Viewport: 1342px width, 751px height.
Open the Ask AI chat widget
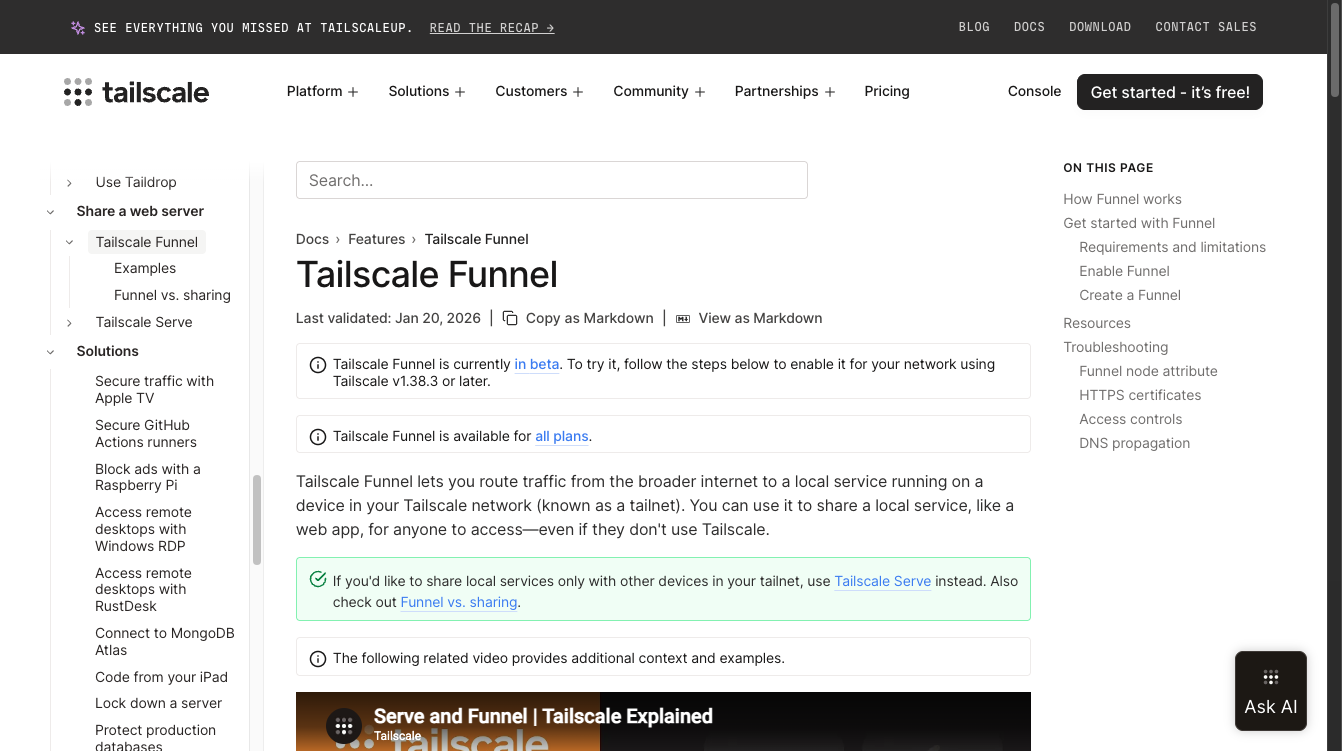coord(1271,691)
